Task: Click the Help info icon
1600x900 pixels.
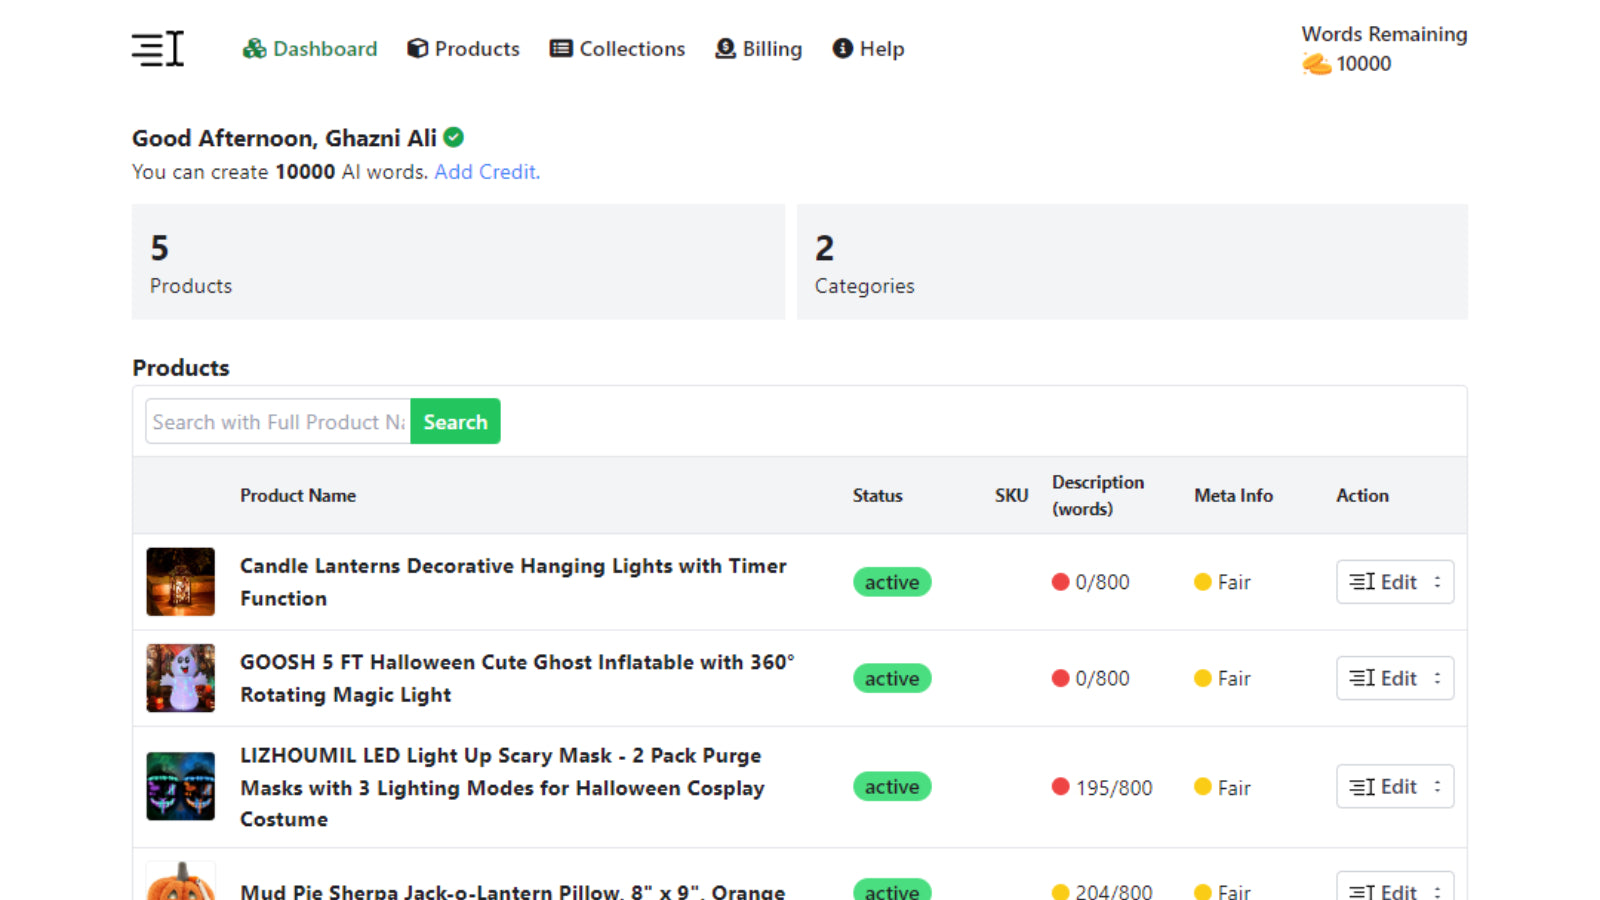Action: (x=840, y=48)
